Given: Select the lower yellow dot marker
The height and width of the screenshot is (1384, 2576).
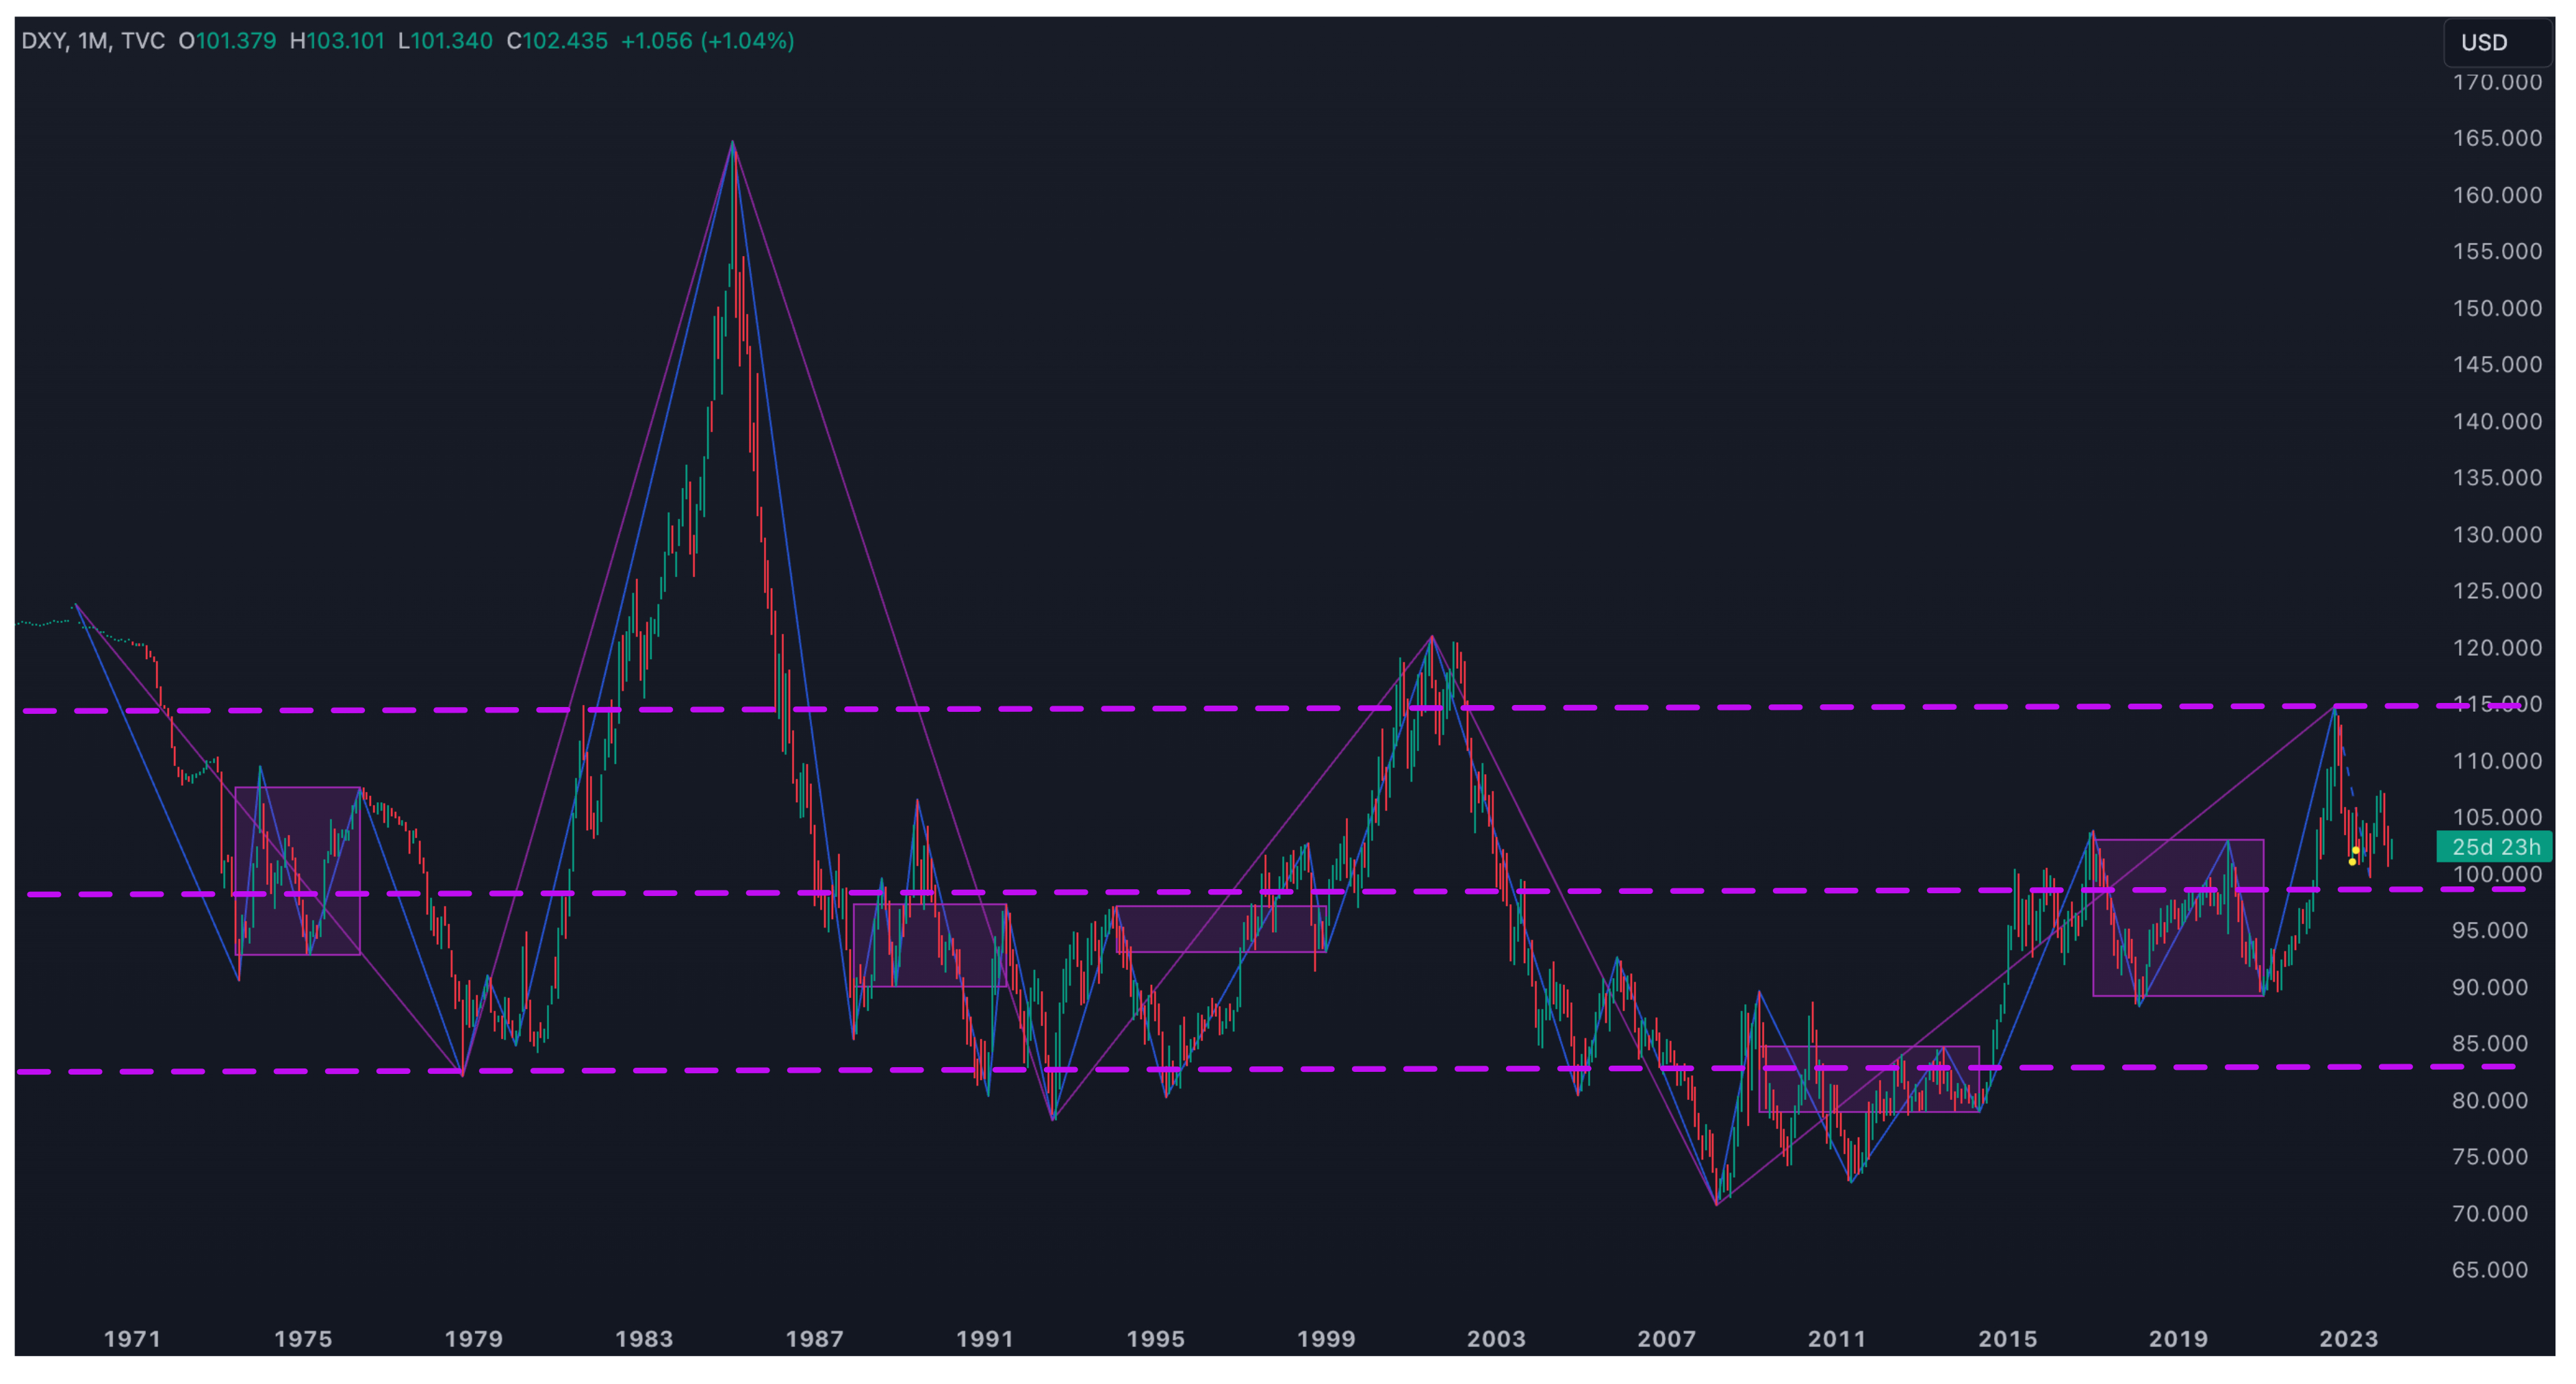Looking at the screenshot, I should [2352, 861].
